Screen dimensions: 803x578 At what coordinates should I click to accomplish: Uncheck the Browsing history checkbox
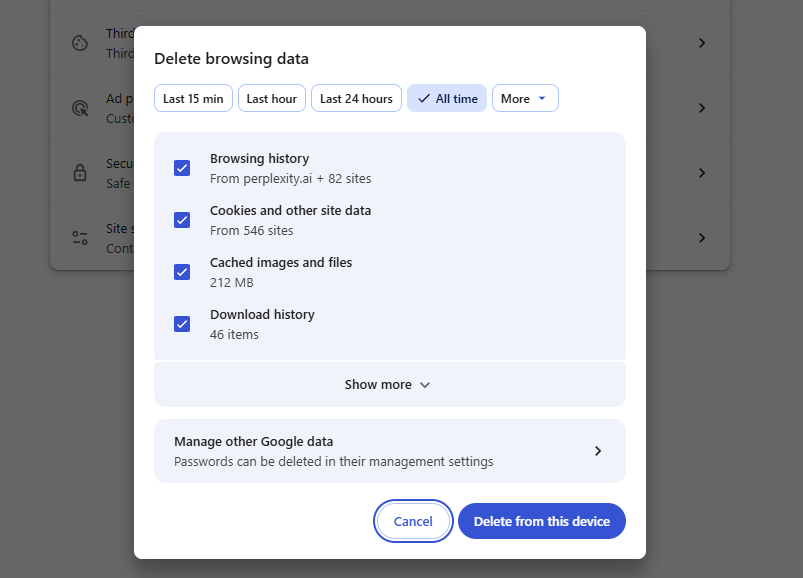pos(182,168)
